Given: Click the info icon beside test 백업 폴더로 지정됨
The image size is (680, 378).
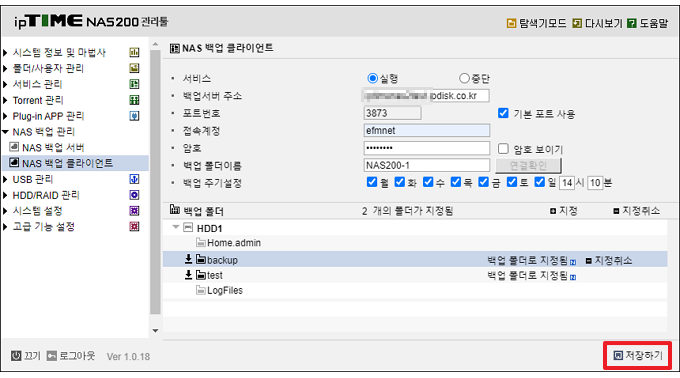Looking at the screenshot, I should [x=573, y=277].
